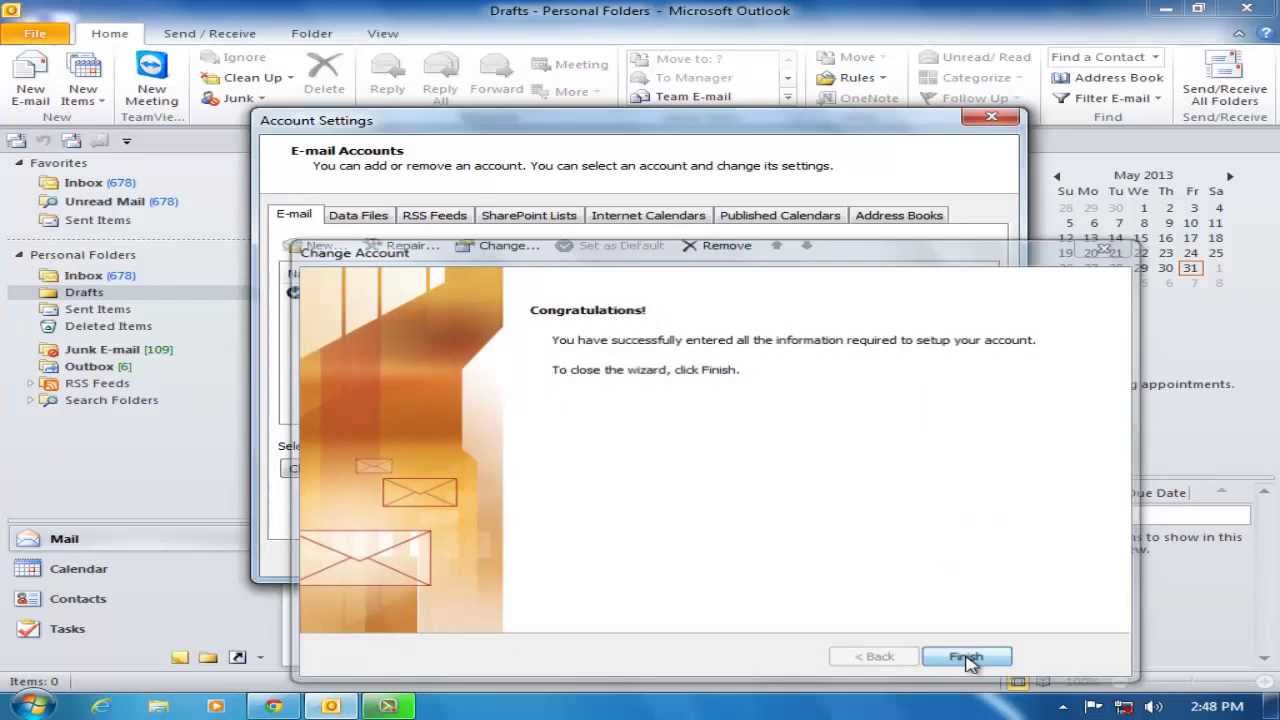The image size is (1280, 720).
Task: Click the Windows Media Player taskbar icon
Action: 215,706
